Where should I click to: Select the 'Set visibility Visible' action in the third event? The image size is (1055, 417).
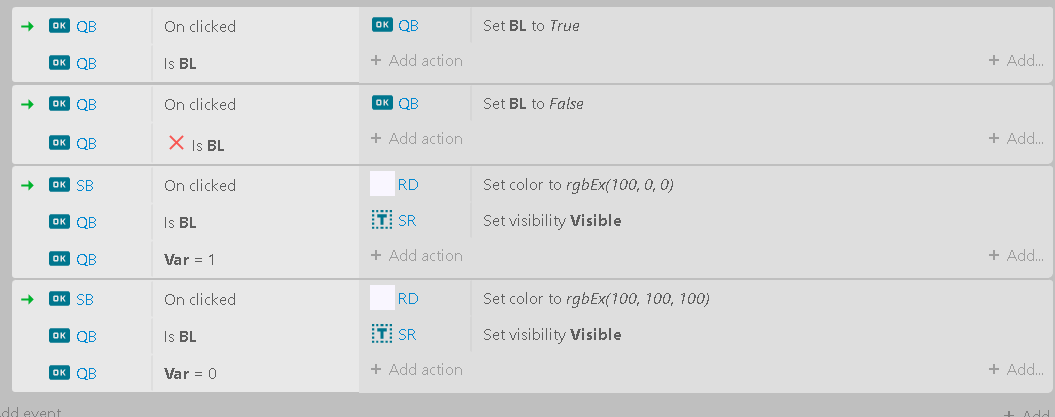pyautogui.click(x=552, y=221)
